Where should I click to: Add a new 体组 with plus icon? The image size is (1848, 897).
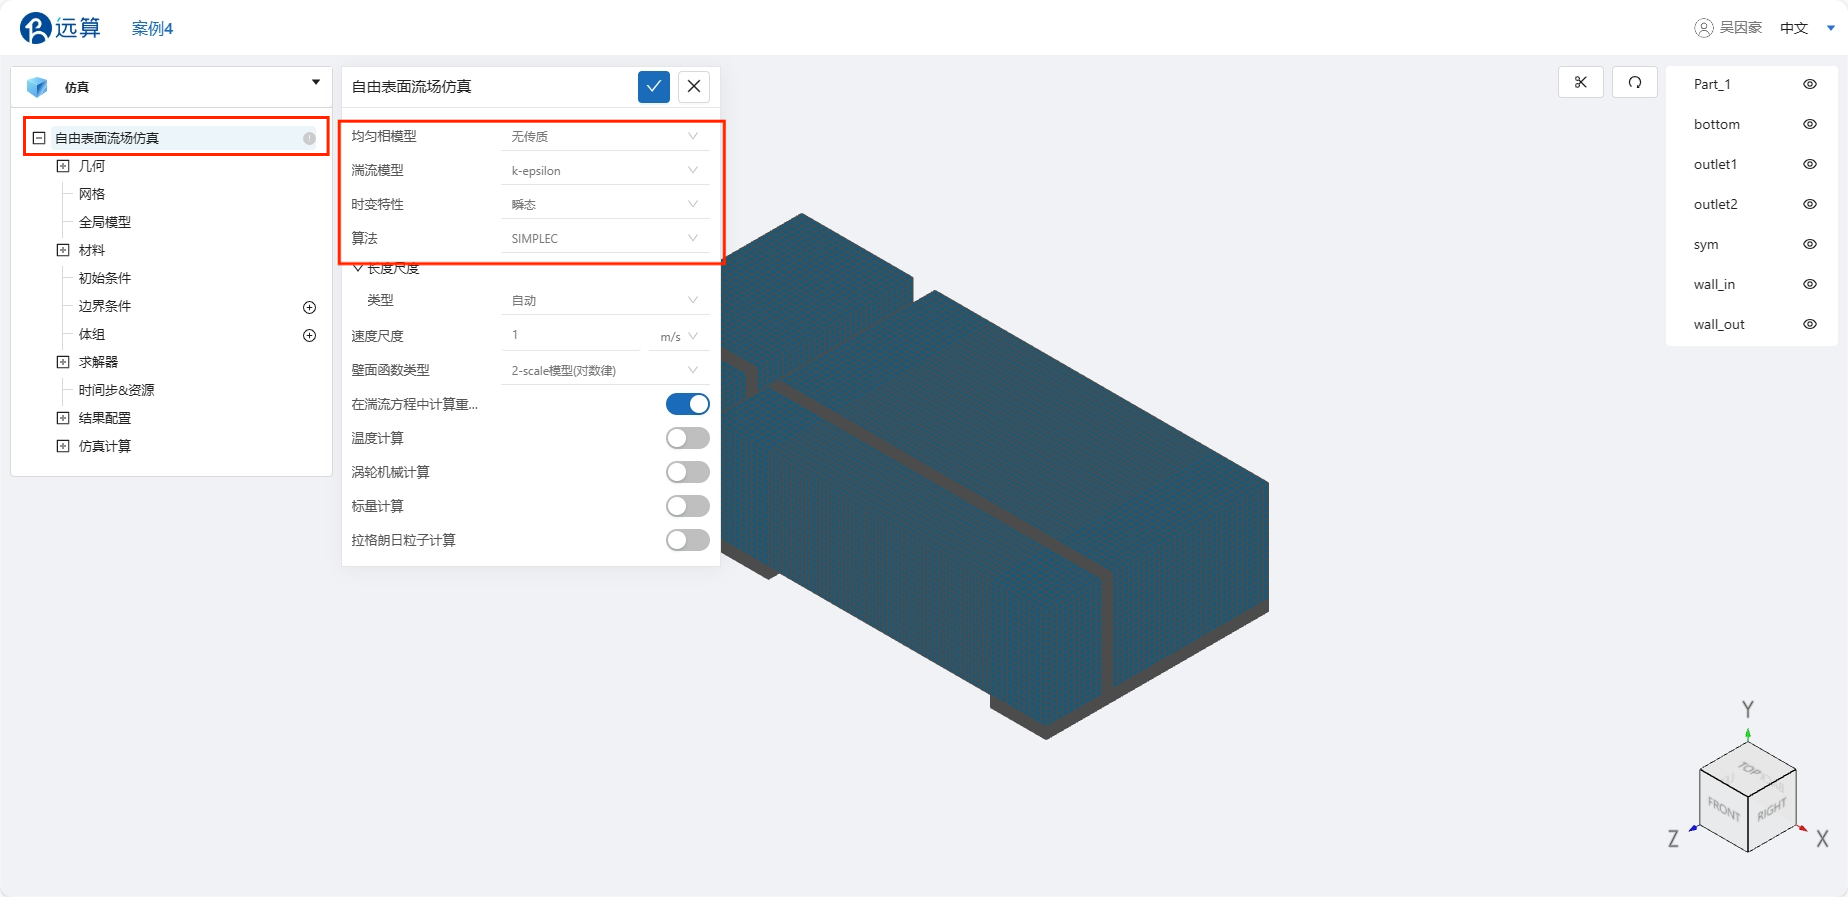pos(310,335)
